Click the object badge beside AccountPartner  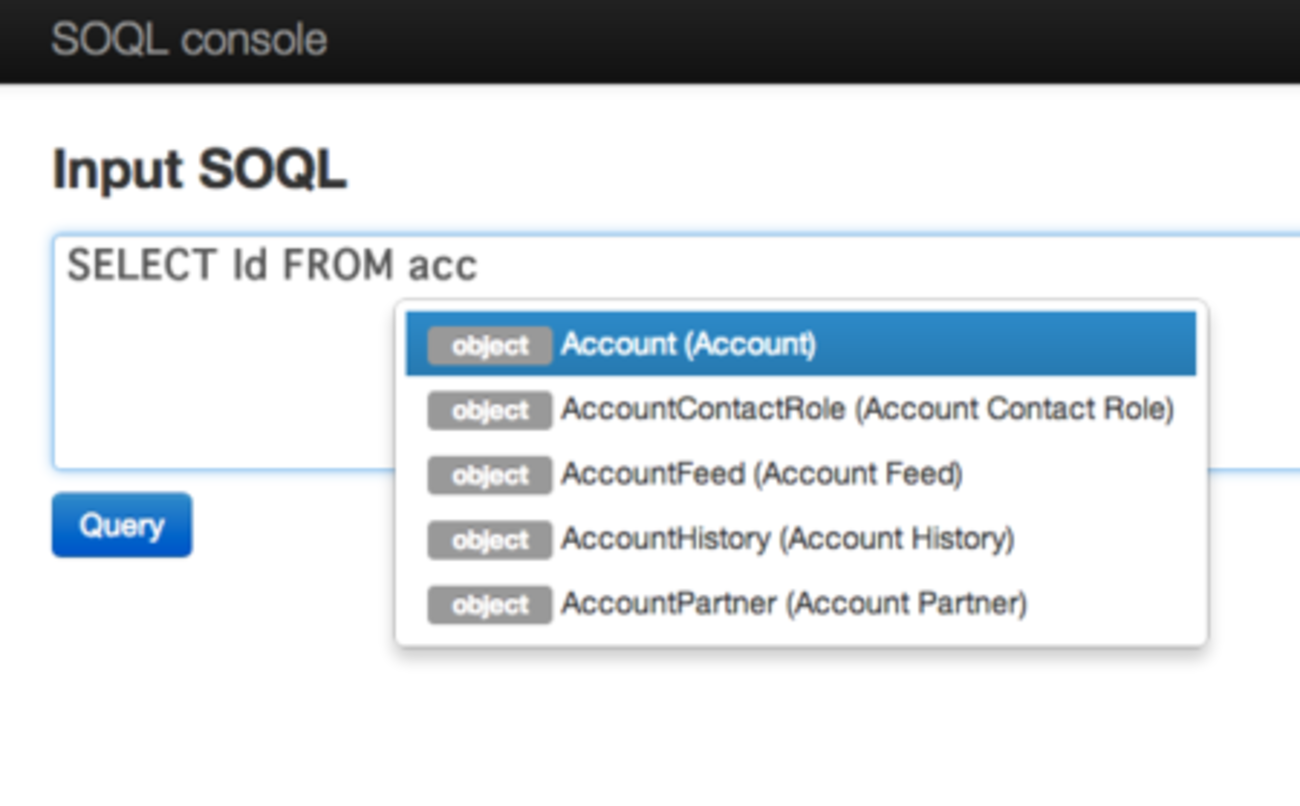pos(489,605)
